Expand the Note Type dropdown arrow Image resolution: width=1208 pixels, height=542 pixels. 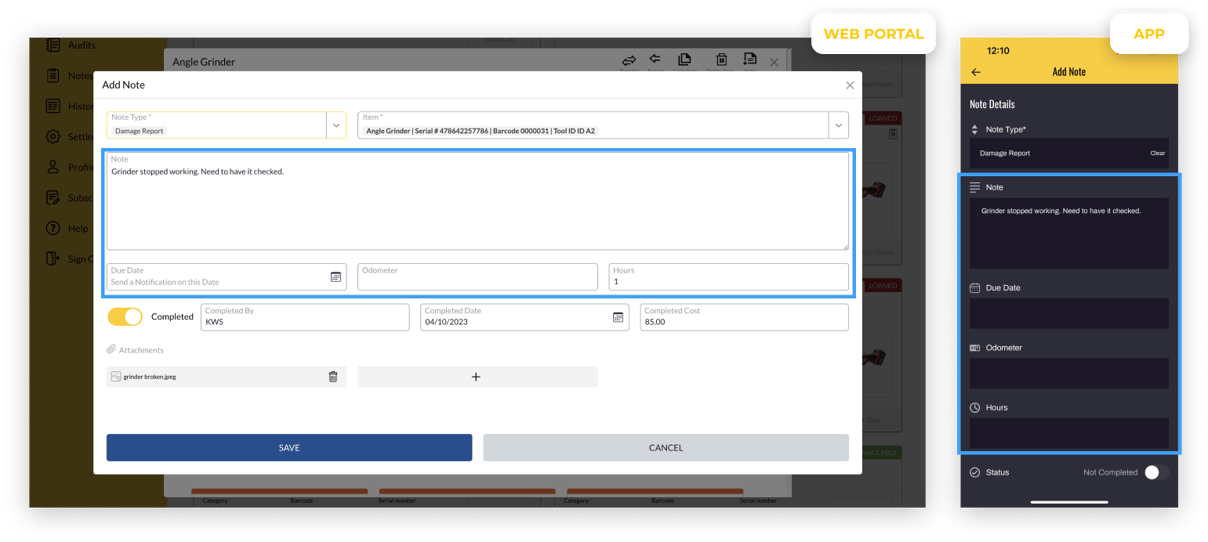336,126
